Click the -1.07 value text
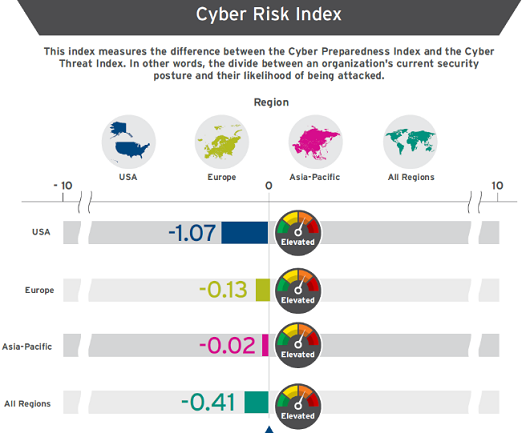The image size is (530, 433). tap(192, 233)
